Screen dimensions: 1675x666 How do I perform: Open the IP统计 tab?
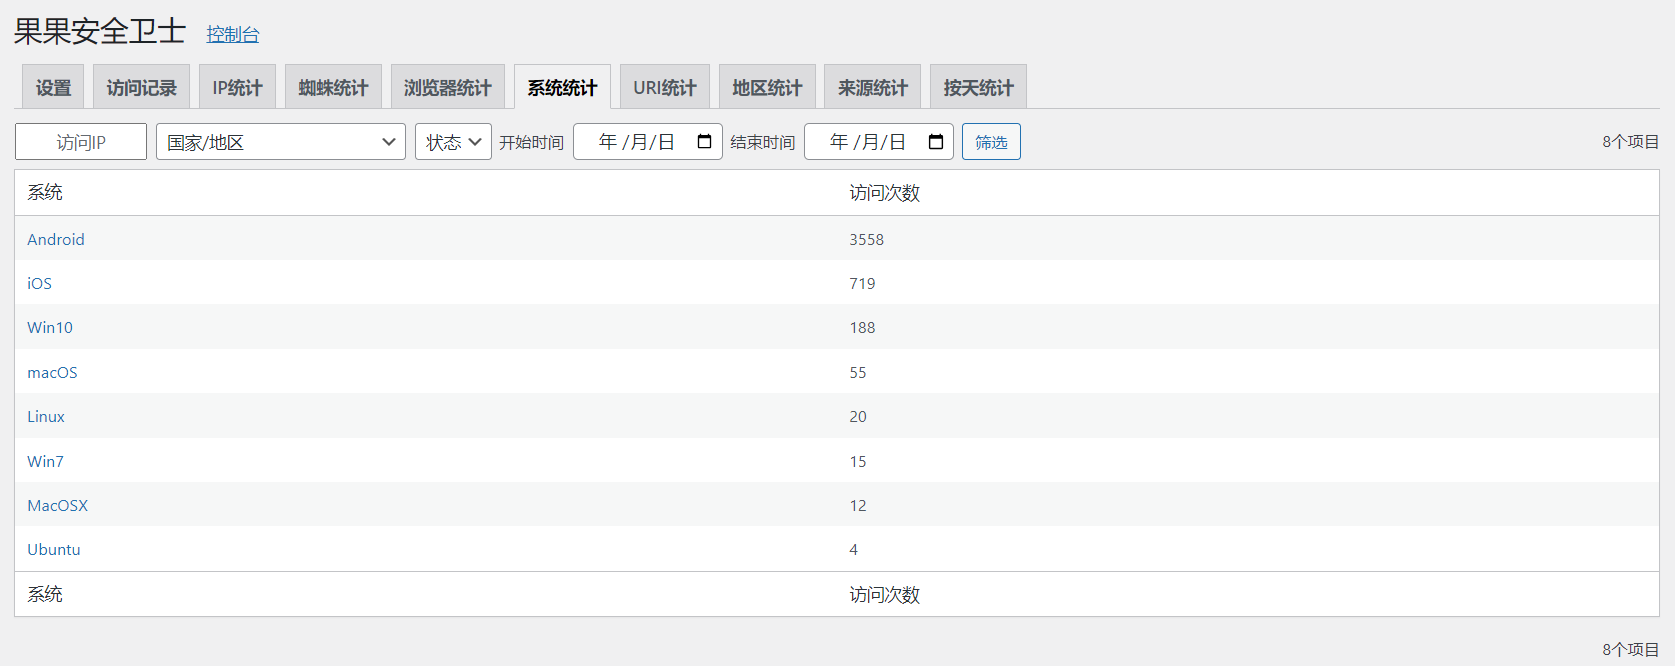pos(237,87)
